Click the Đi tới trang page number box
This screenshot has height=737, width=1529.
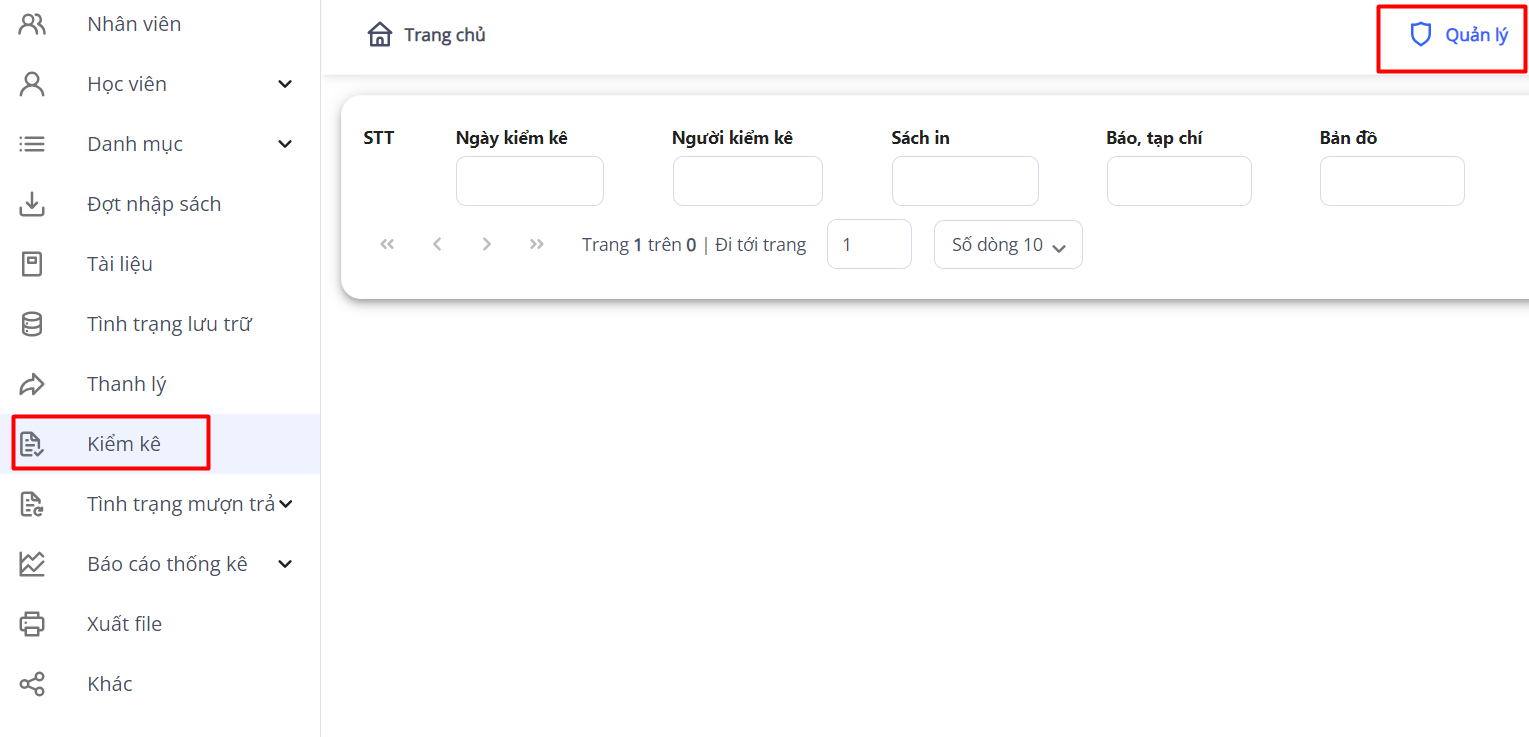[868, 244]
